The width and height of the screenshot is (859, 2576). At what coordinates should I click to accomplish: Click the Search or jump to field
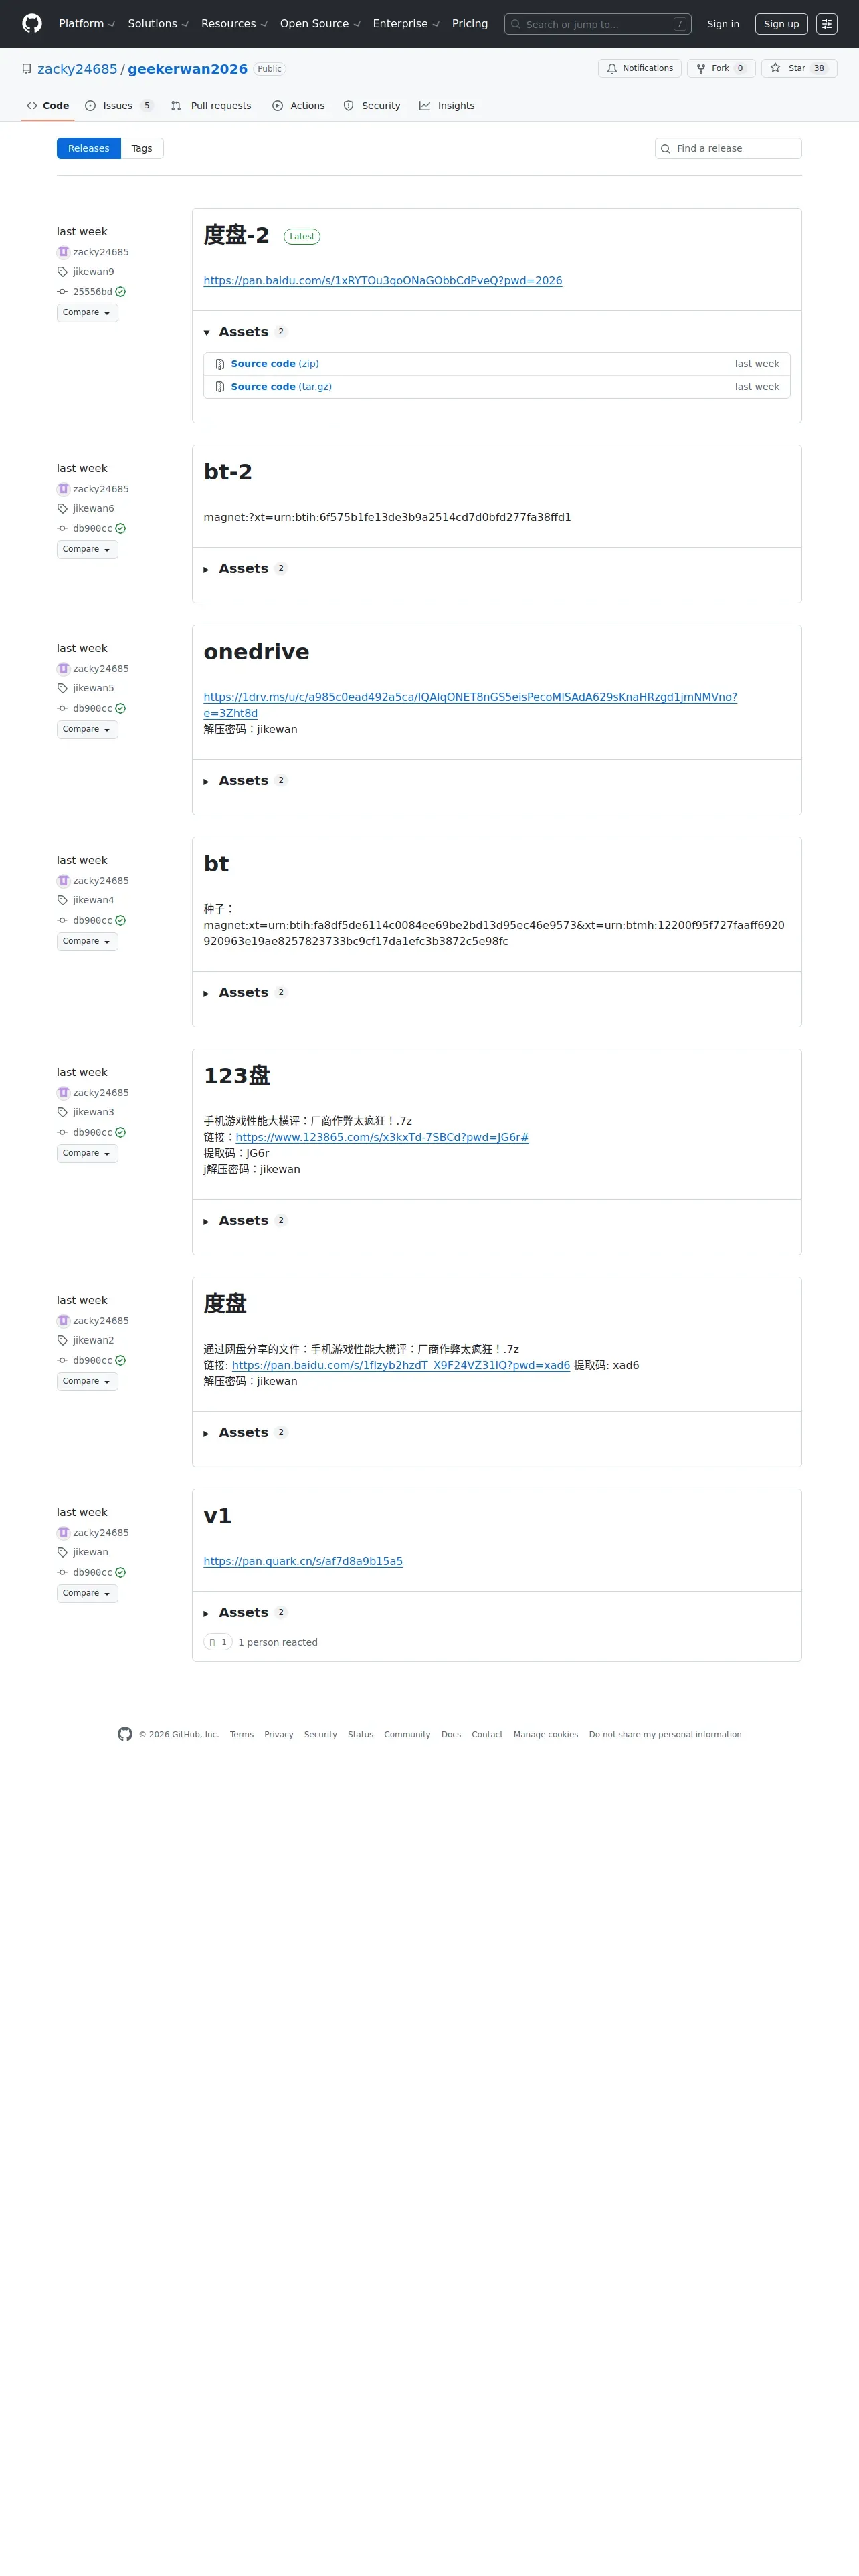pyautogui.click(x=598, y=24)
